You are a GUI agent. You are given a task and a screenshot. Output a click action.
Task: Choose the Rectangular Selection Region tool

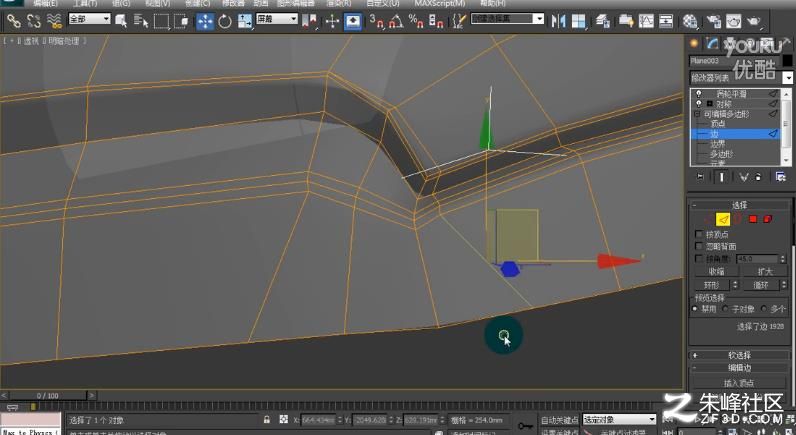(x=161, y=21)
